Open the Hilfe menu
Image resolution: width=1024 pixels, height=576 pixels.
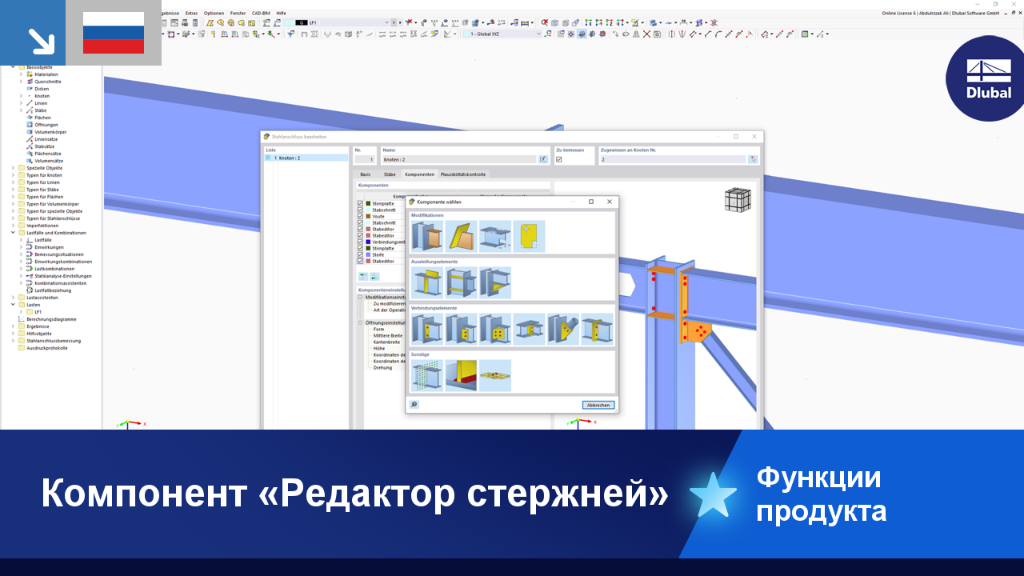pyautogui.click(x=281, y=13)
